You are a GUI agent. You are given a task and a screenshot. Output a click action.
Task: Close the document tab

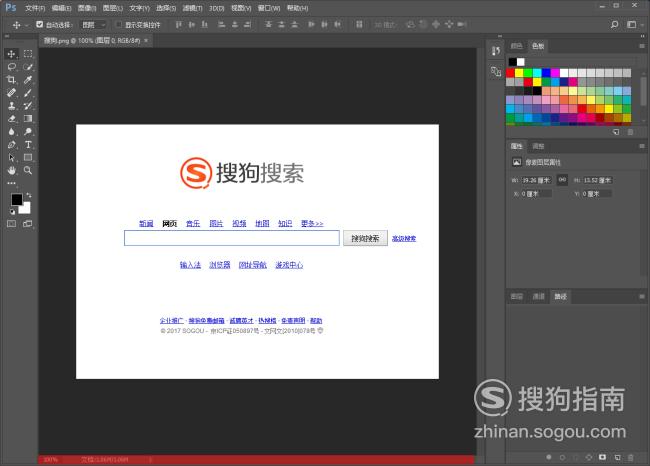click(x=146, y=41)
